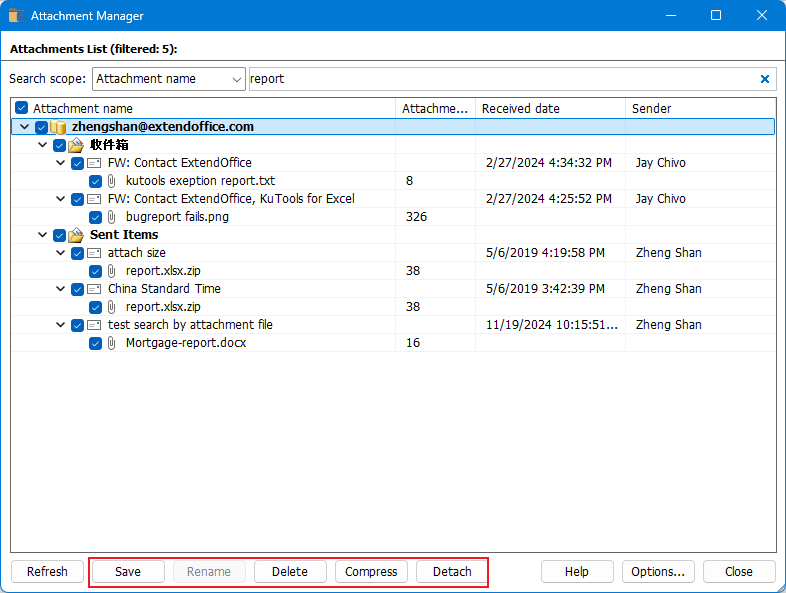Click the paperclip icon beside kutools exeption report.txt
786x593 pixels.
click(x=112, y=181)
